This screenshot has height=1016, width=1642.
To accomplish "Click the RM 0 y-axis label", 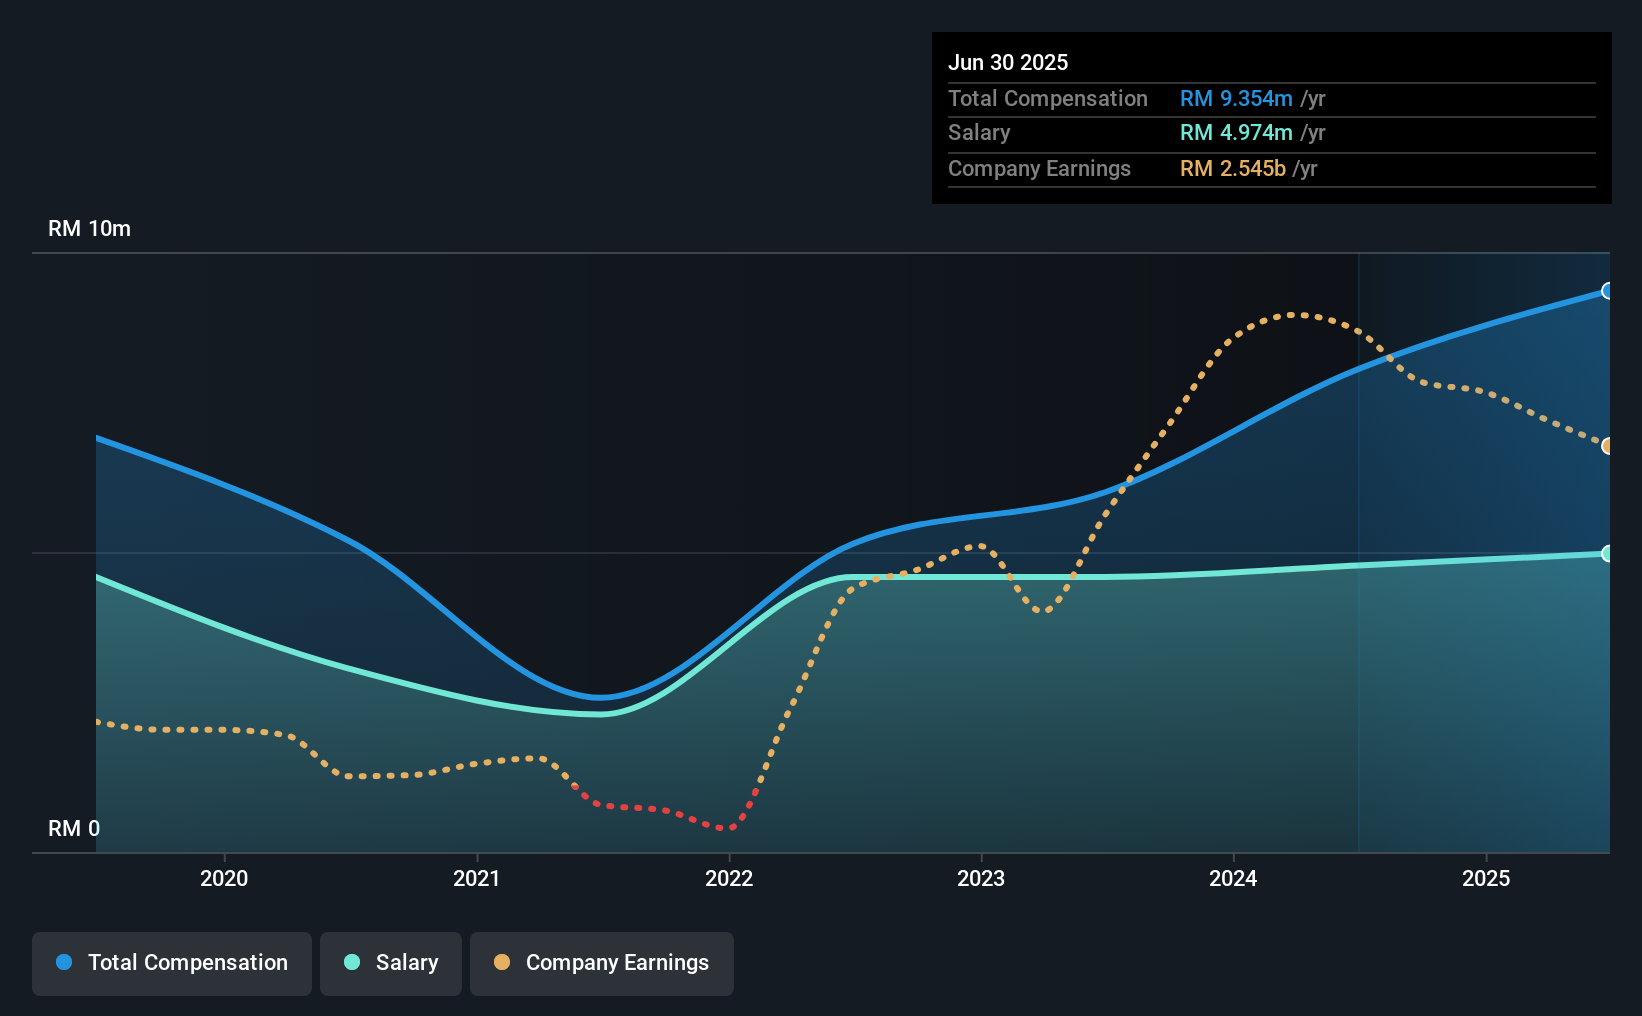I will point(74,829).
